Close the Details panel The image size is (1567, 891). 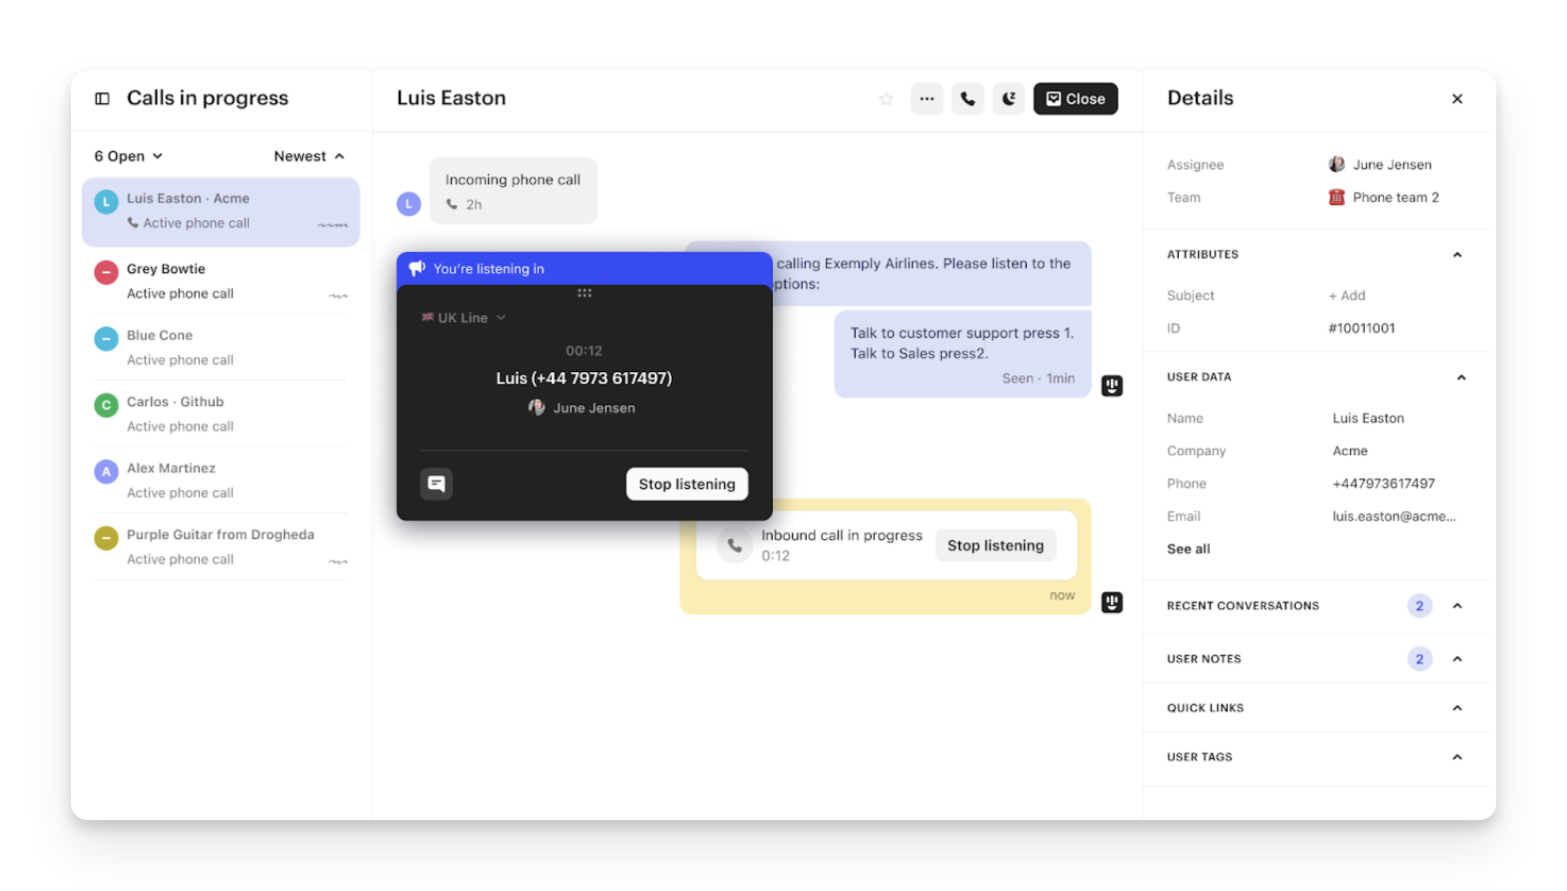pos(1457,99)
